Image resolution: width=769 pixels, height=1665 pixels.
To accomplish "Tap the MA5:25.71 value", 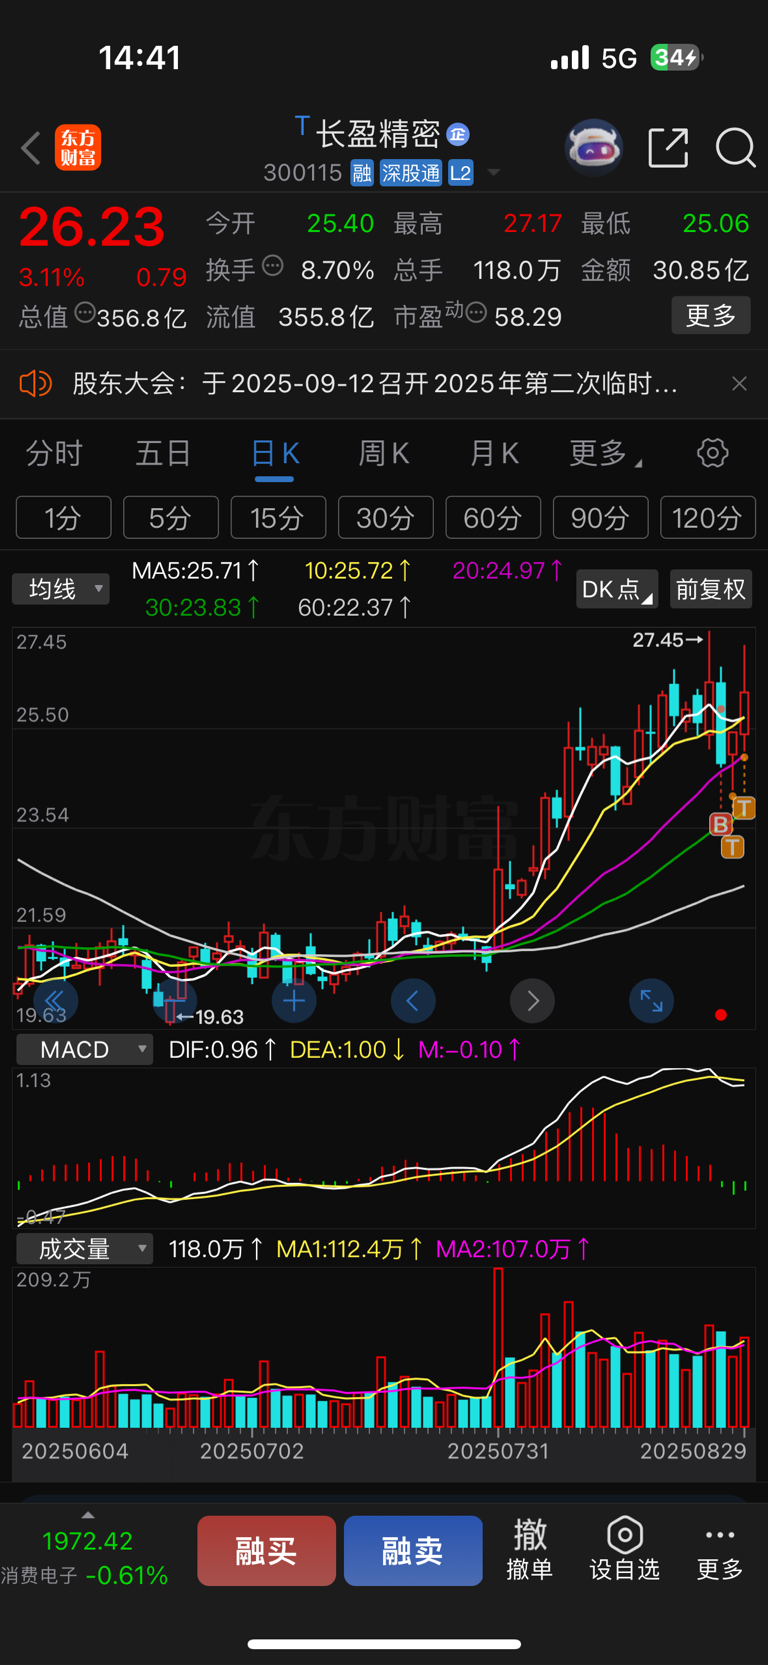I will 196,571.
